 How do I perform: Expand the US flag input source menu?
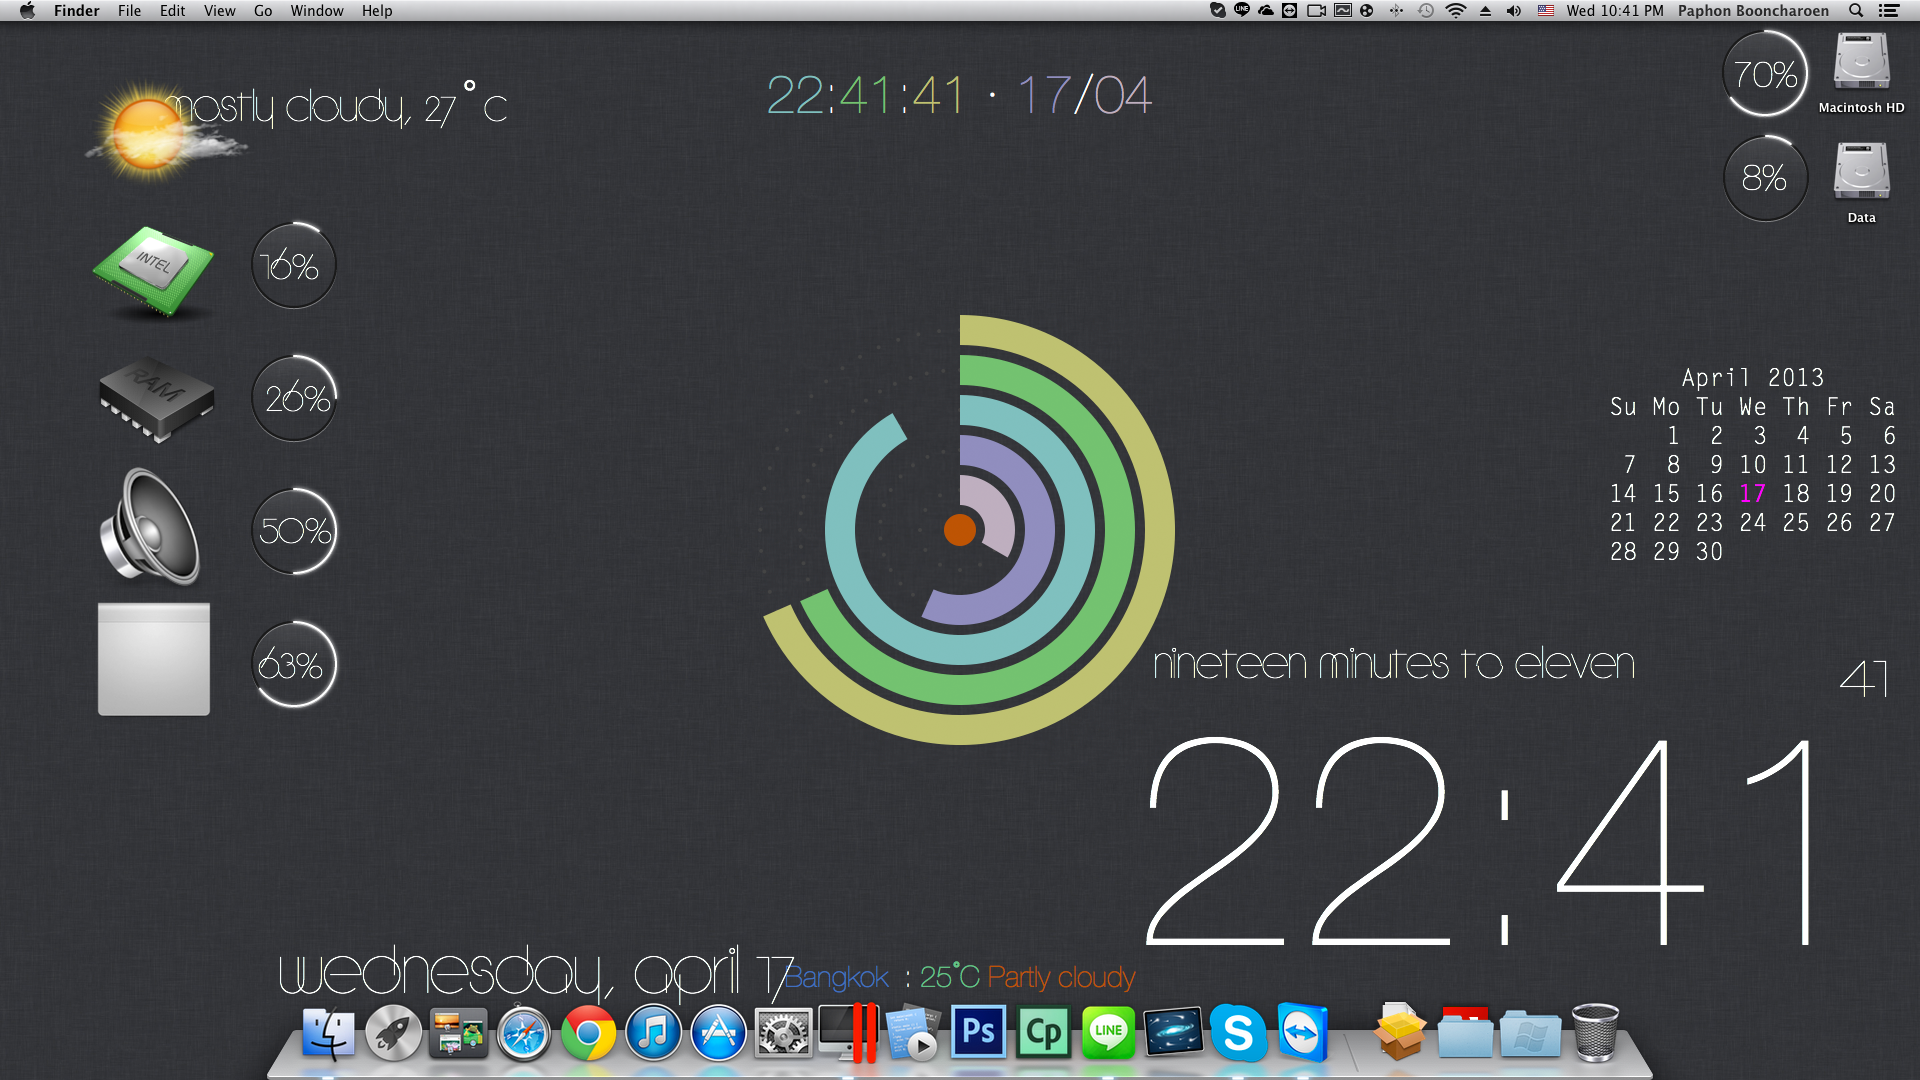(1545, 11)
